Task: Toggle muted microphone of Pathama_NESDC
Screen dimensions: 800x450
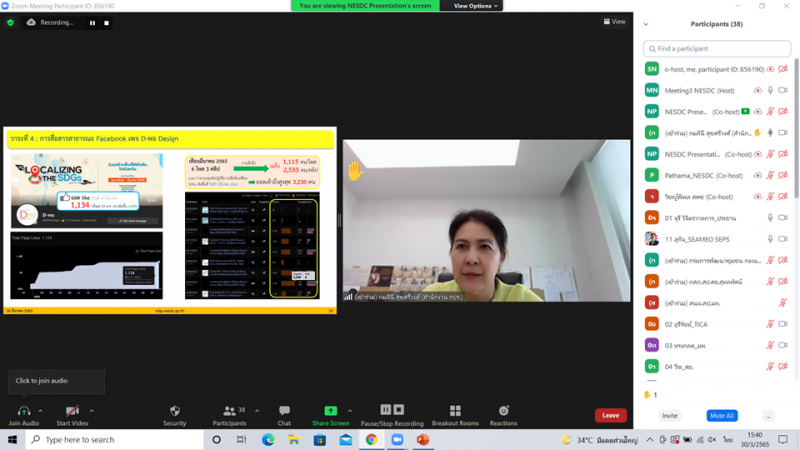Action: [770, 176]
